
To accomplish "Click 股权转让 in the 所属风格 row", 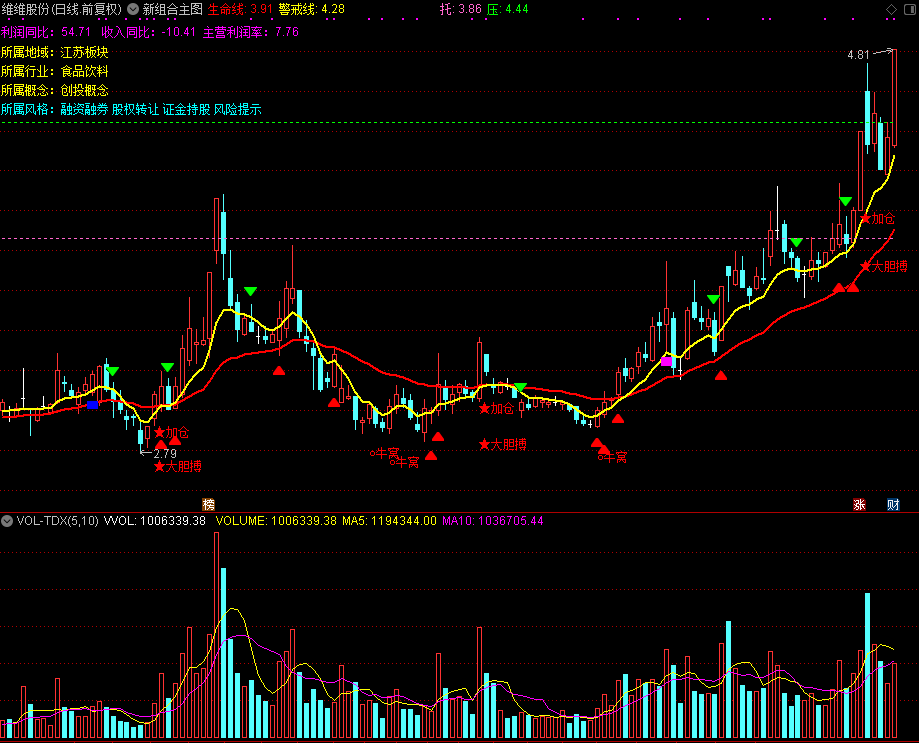I will (x=135, y=110).
